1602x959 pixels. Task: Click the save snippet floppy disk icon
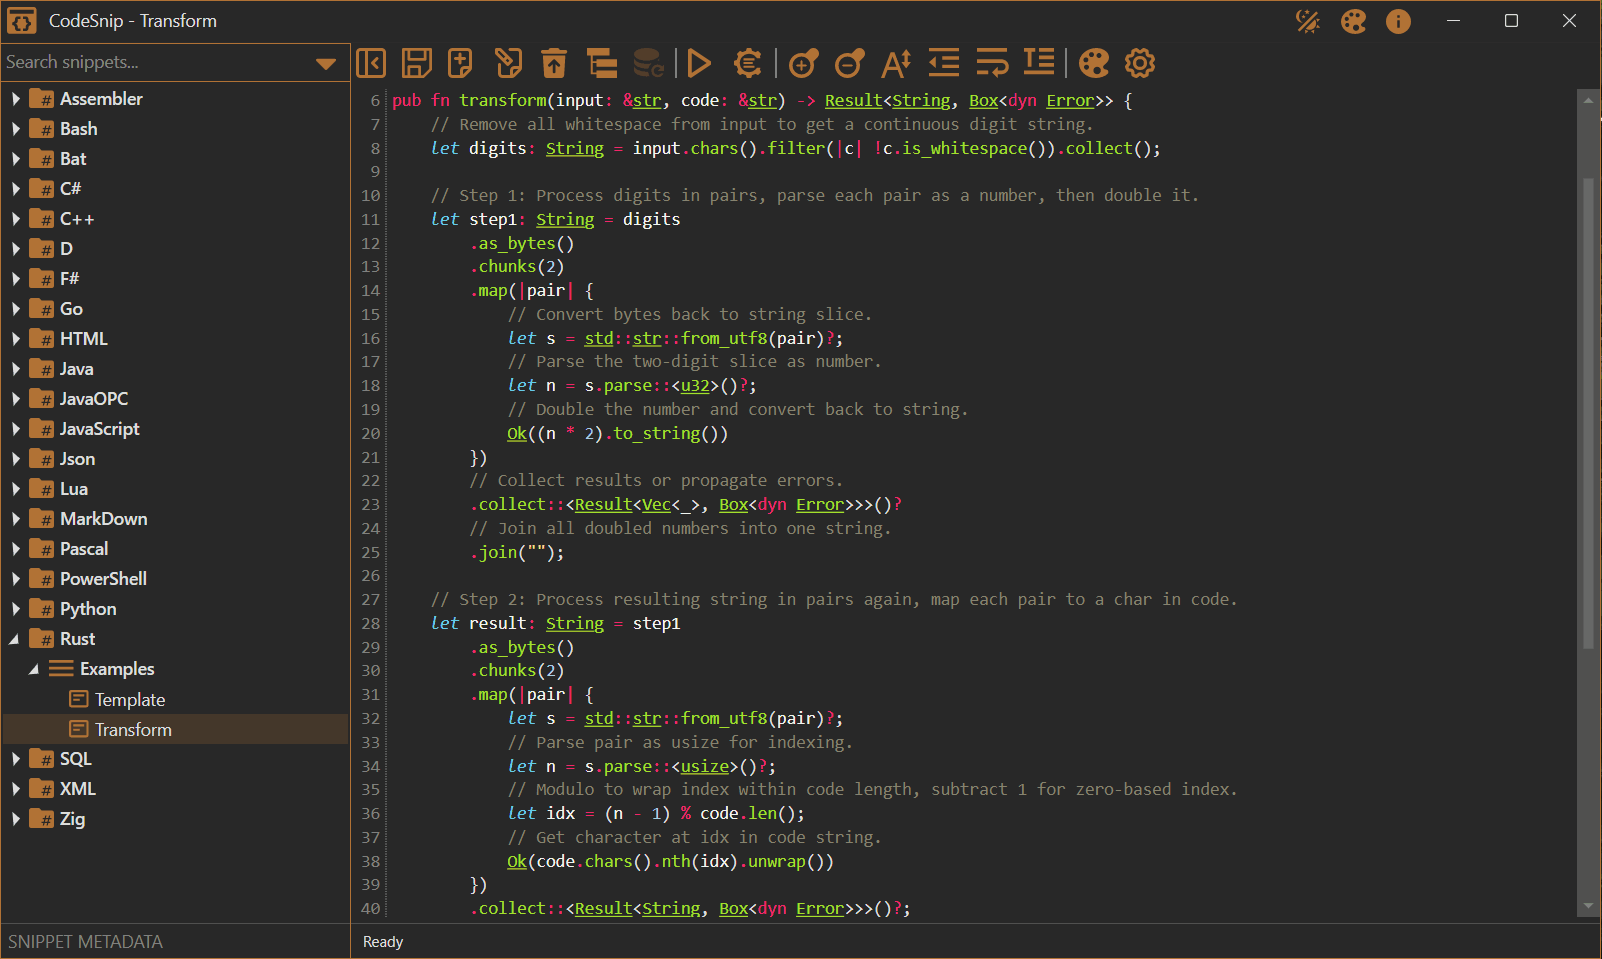416,63
